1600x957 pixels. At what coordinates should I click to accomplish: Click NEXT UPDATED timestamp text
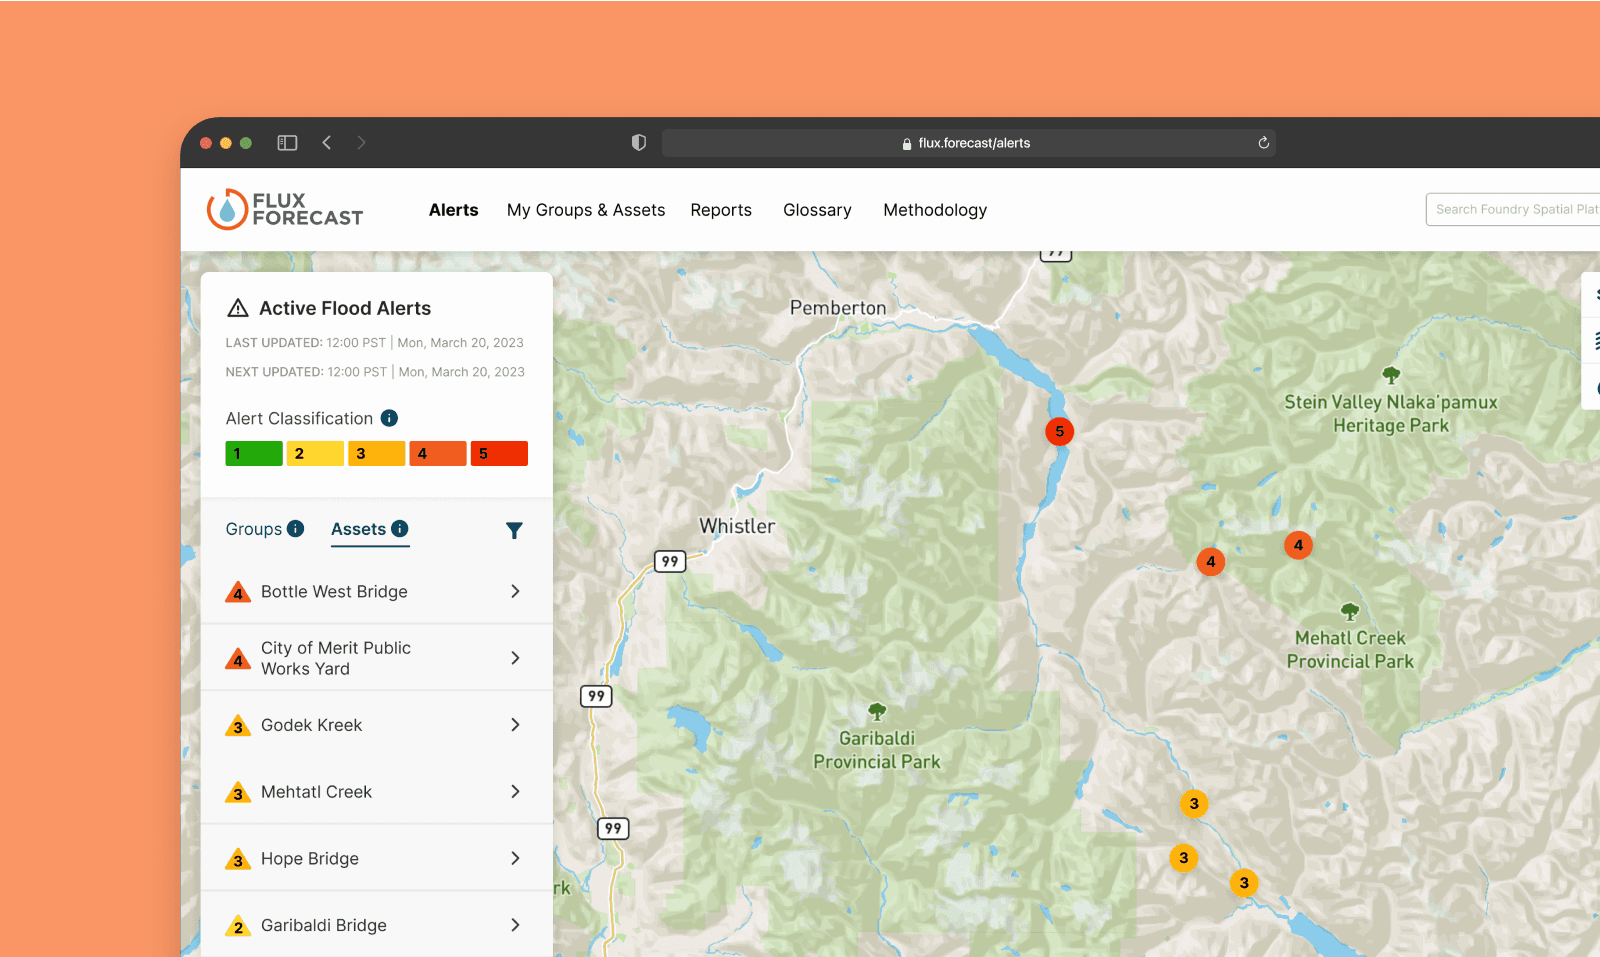coord(375,372)
